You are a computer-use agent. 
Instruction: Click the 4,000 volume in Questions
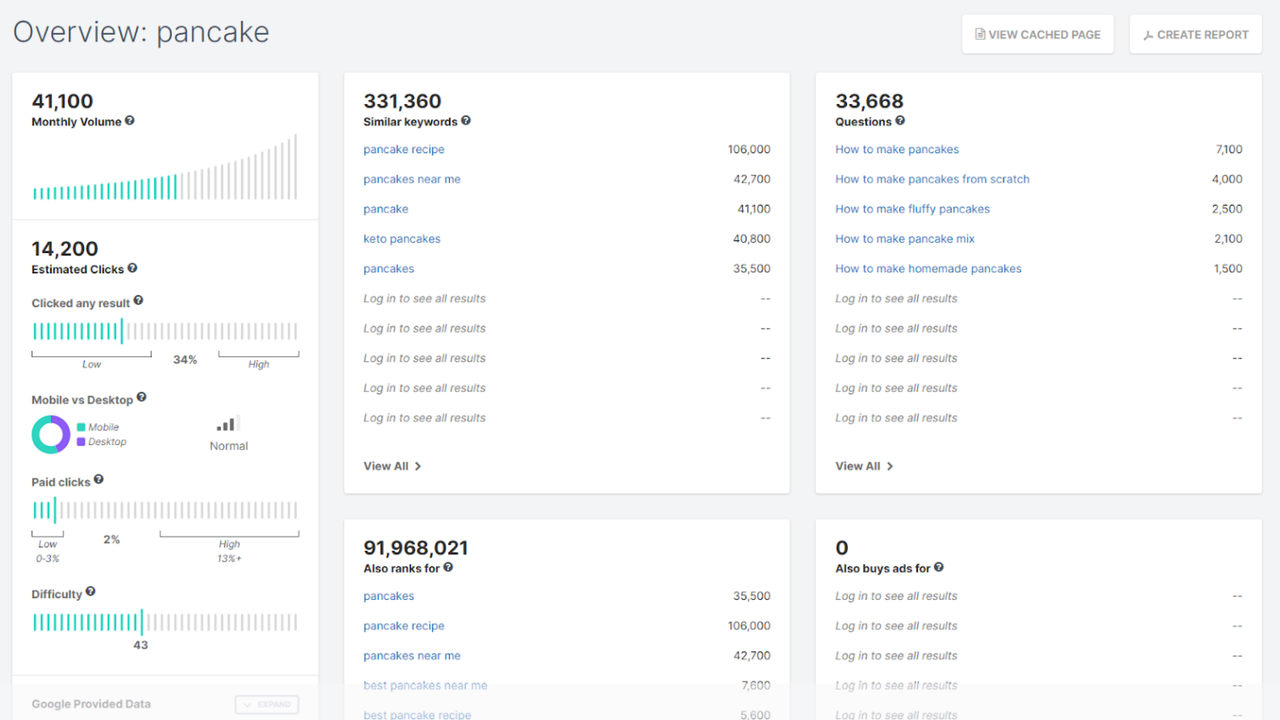click(1227, 179)
